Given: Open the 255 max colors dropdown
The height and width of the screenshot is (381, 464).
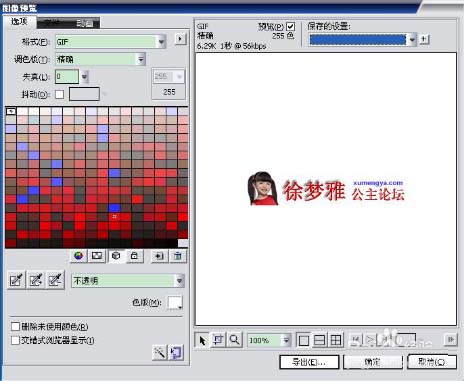Looking at the screenshot, I should tap(168, 76).
